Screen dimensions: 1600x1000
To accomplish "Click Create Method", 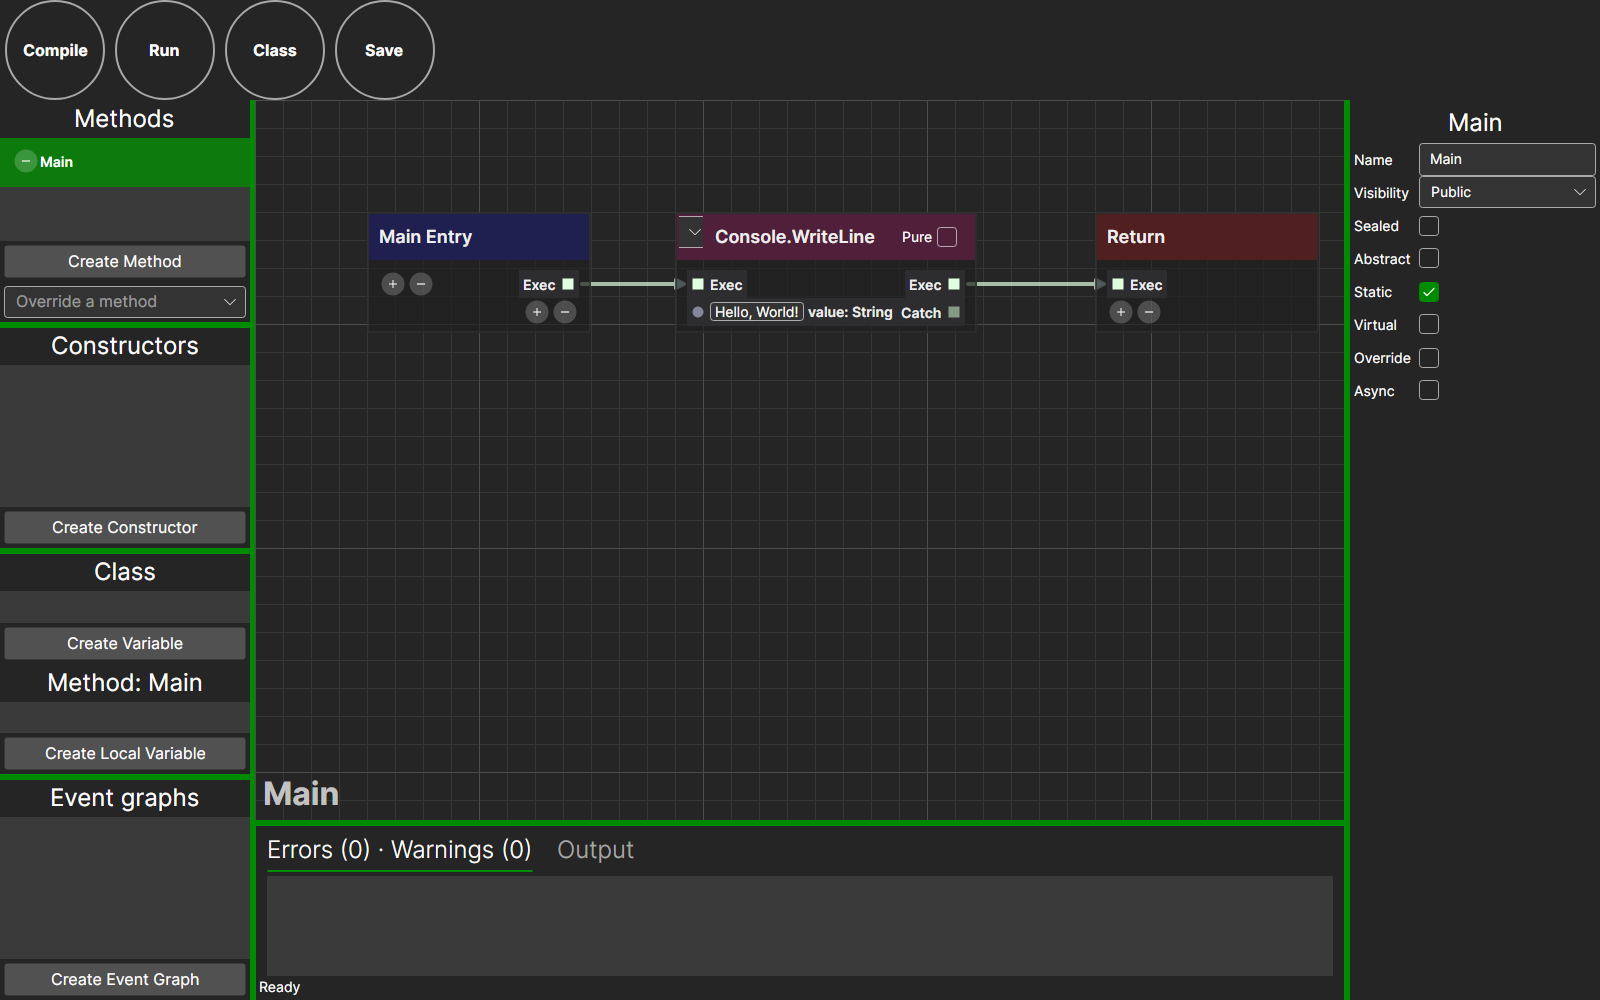I will click(125, 261).
